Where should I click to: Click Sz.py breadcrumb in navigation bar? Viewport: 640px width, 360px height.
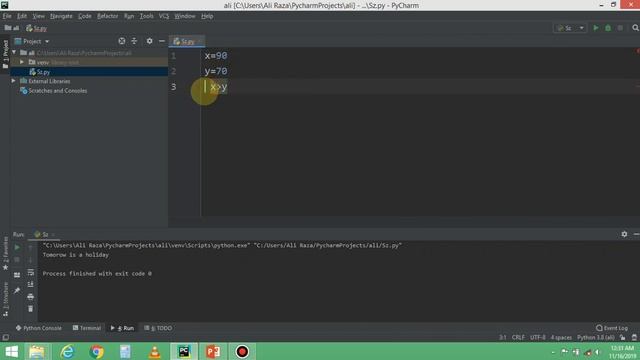coord(36,28)
